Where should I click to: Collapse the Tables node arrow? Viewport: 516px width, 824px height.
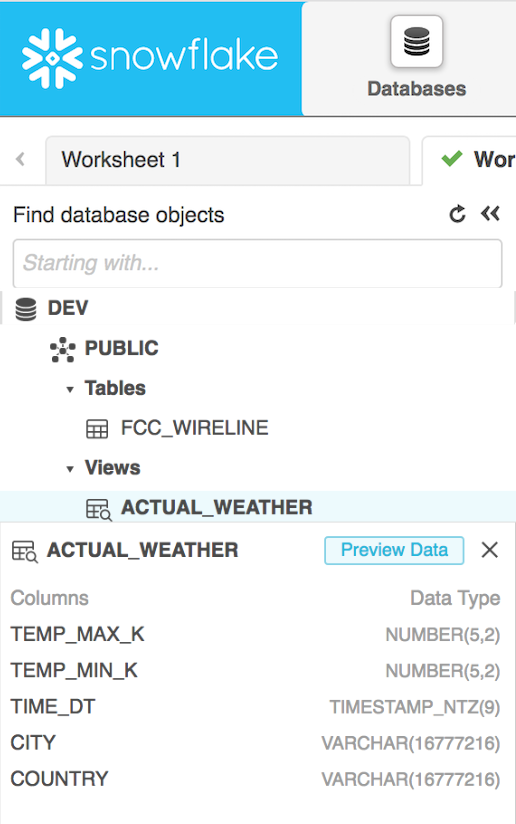[70, 389]
